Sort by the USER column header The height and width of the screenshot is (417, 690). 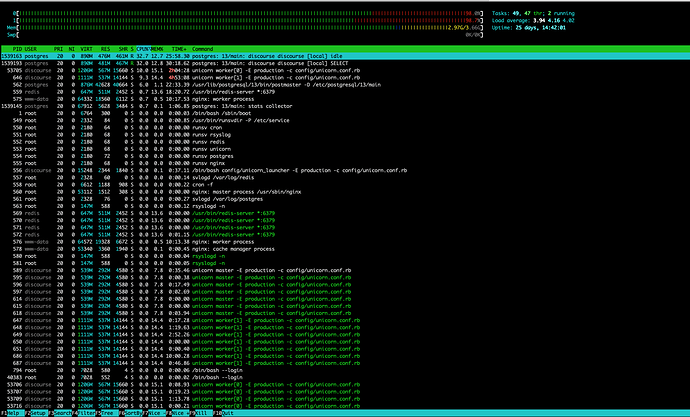click(31, 49)
